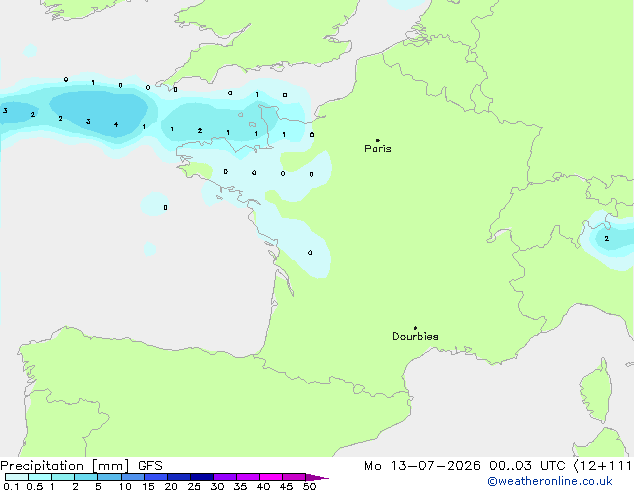Click the over-50 mm legend arrow tip

(317, 477)
